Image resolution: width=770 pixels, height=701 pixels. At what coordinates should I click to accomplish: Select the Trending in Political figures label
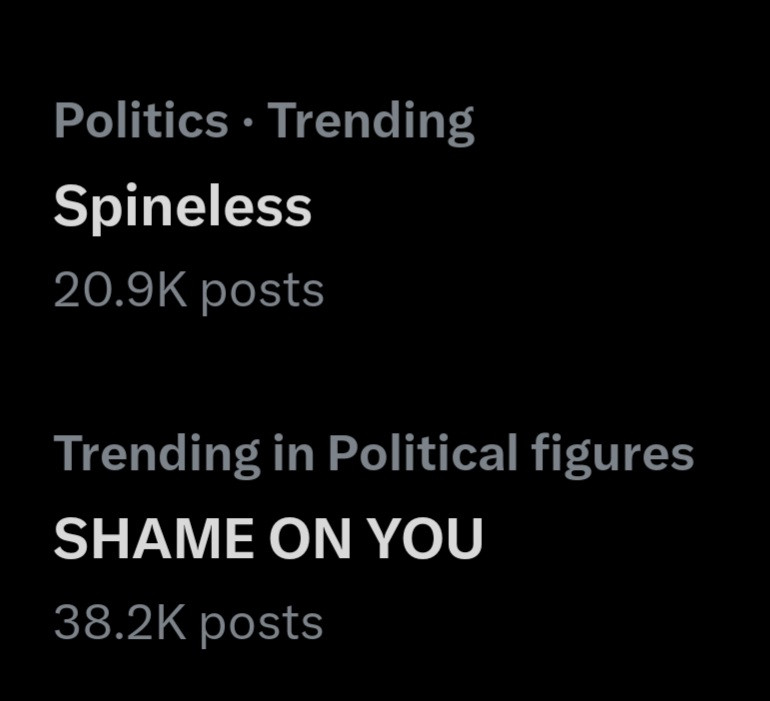point(373,454)
